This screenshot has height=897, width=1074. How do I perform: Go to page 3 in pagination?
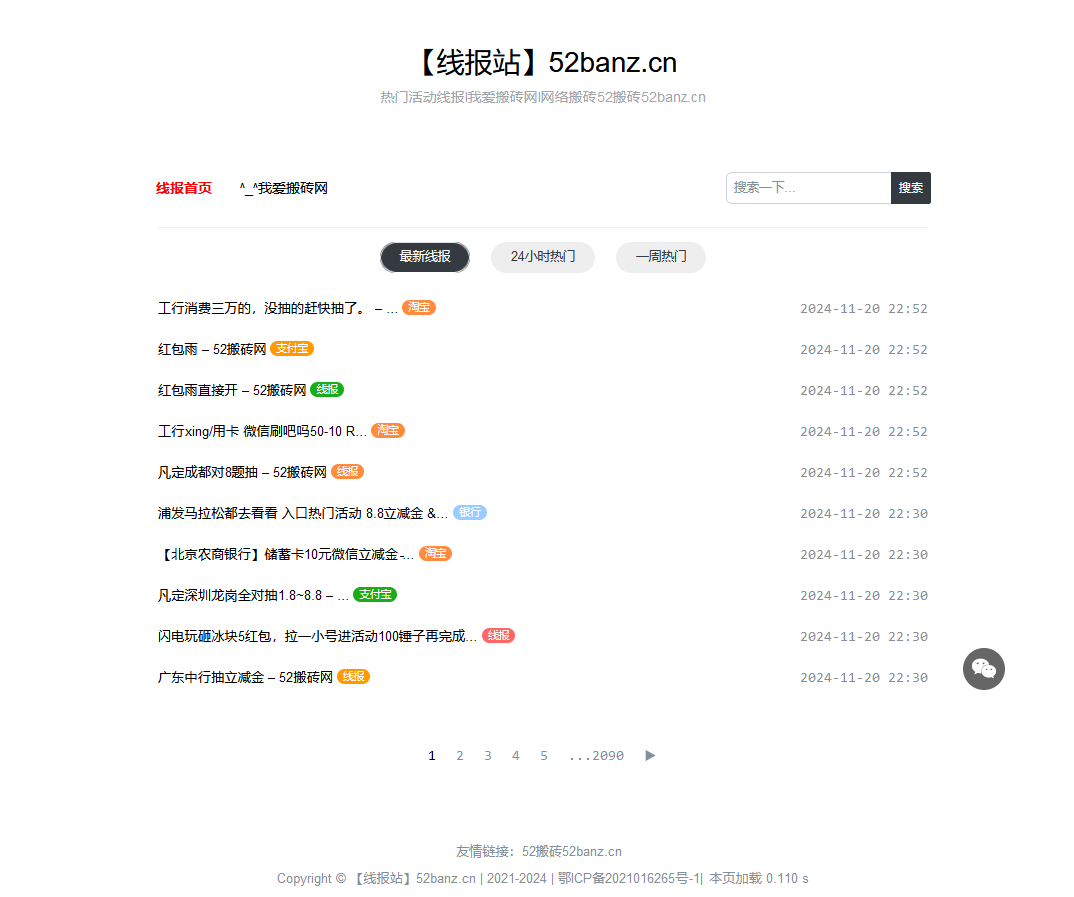(x=488, y=755)
